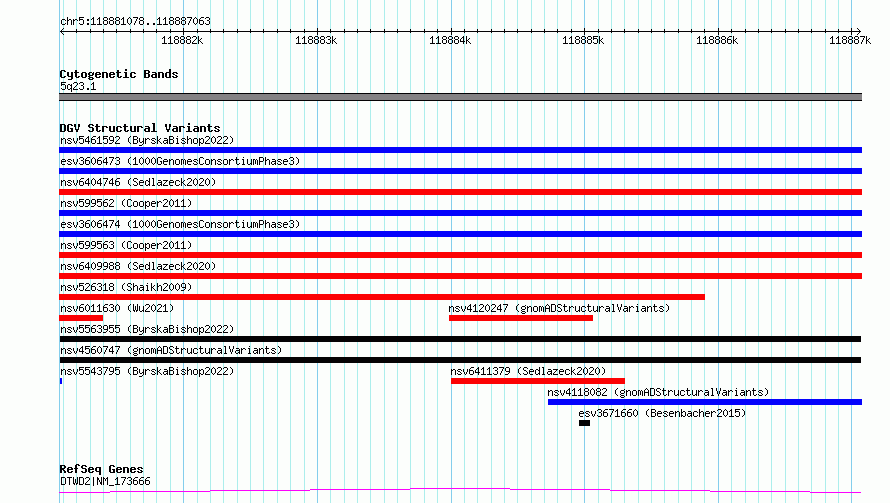
Task: Select the small black bar under esv3671660
Action: pos(584,423)
